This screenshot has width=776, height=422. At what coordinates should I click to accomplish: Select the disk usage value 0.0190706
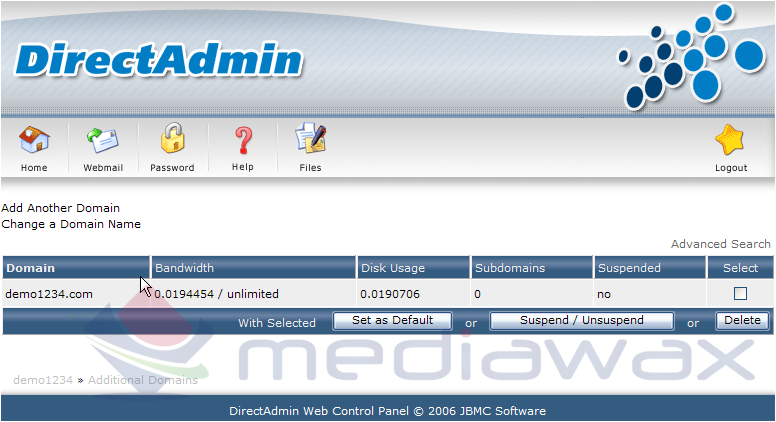pyautogui.click(x=389, y=294)
